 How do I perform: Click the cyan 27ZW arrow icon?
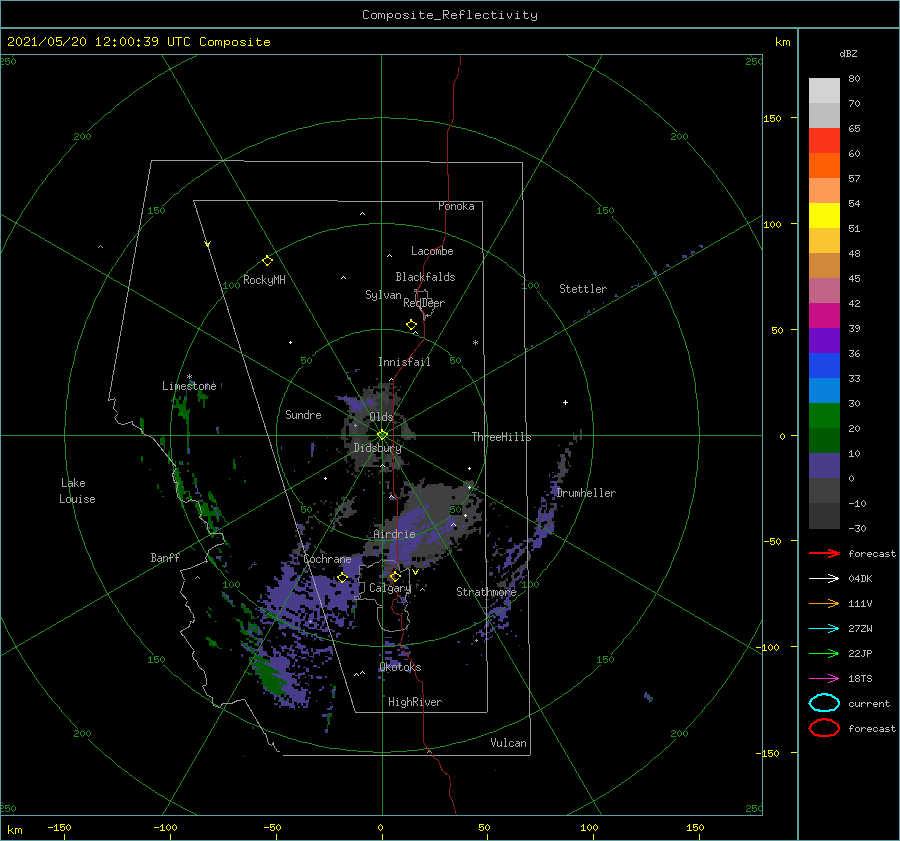[824, 629]
